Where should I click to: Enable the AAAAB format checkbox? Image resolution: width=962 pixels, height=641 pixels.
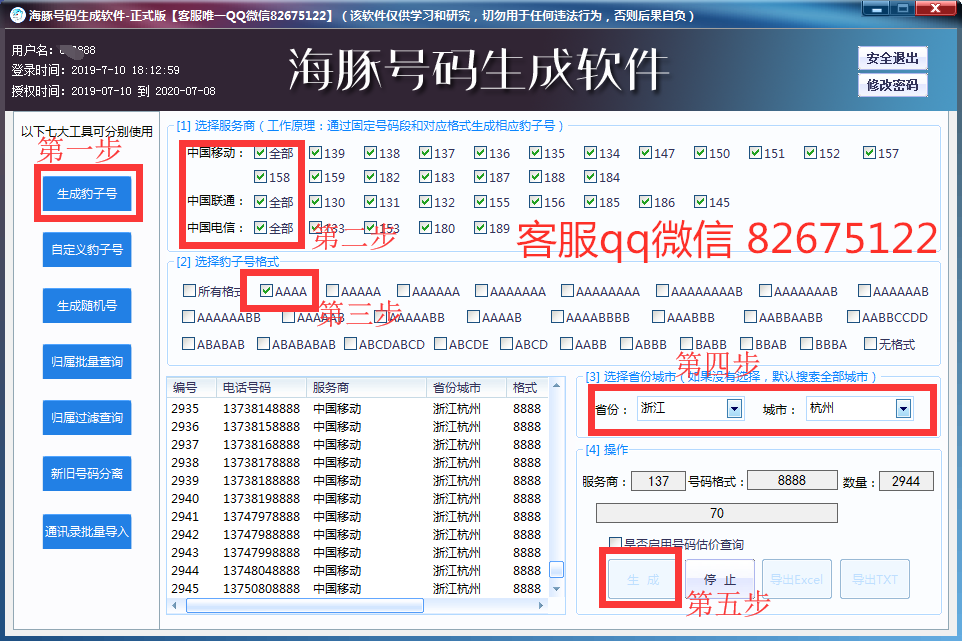click(x=474, y=317)
